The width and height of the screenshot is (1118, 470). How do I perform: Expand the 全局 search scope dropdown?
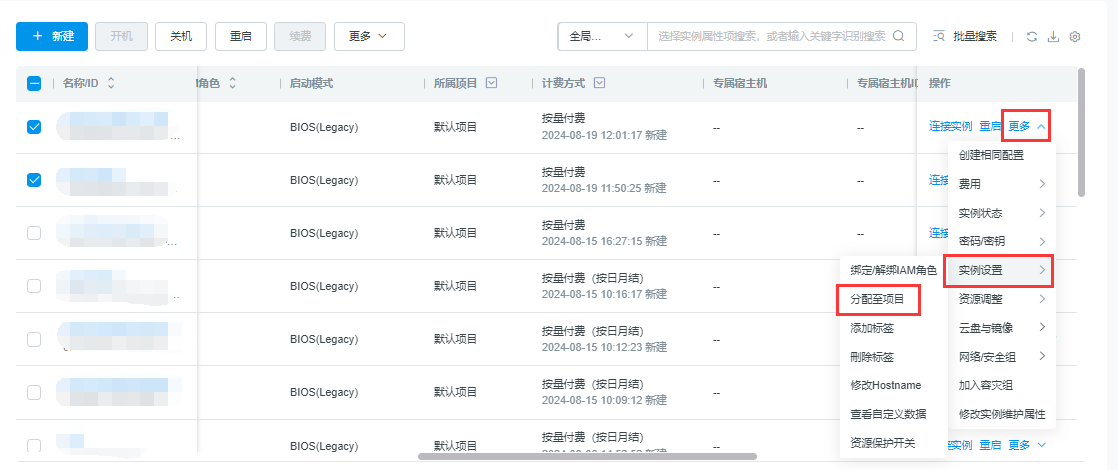tap(602, 36)
